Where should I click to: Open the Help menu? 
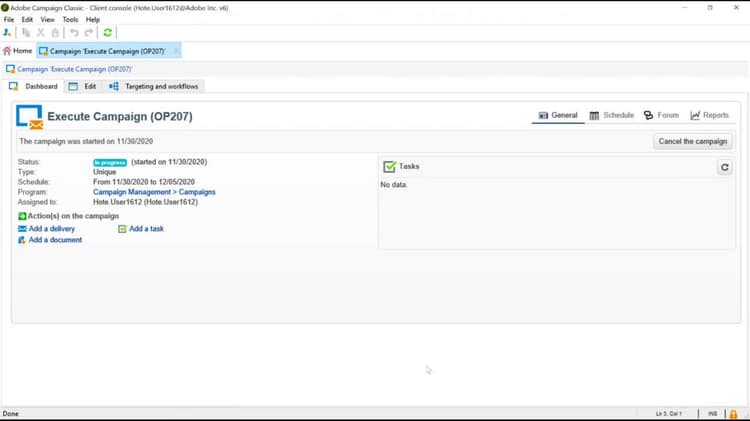[93, 20]
